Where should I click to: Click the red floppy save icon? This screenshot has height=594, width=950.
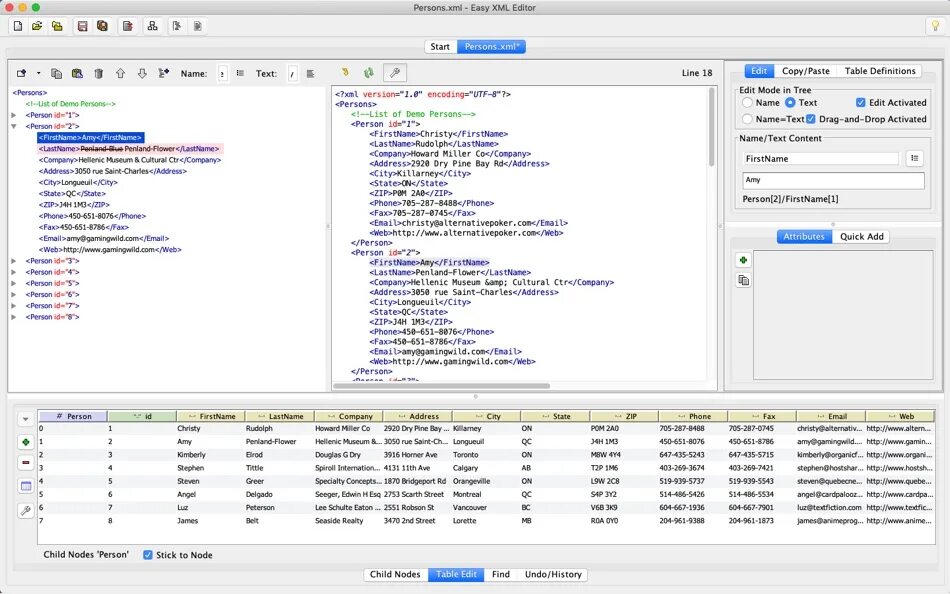pos(82,26)
